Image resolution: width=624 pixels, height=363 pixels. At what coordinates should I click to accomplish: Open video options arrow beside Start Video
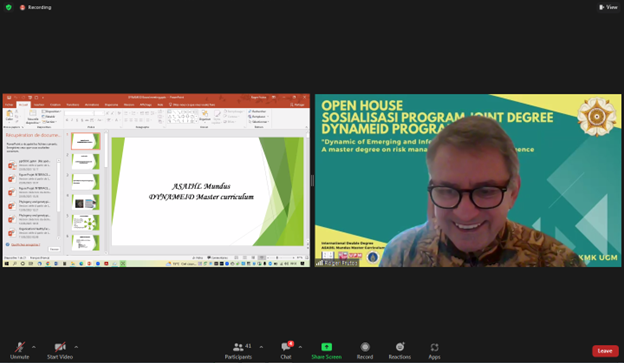click(x=76, y=347)
